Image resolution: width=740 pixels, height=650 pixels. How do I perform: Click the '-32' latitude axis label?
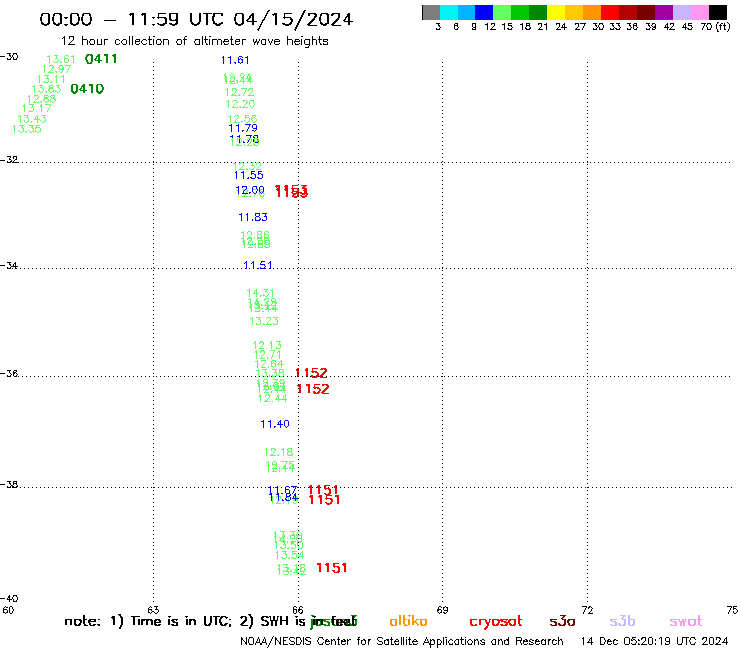(9, 160)
